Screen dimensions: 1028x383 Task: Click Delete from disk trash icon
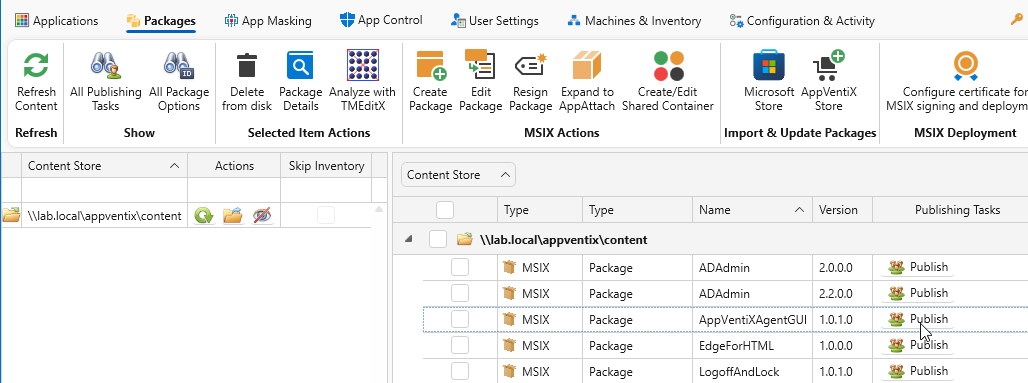[247, 66]
